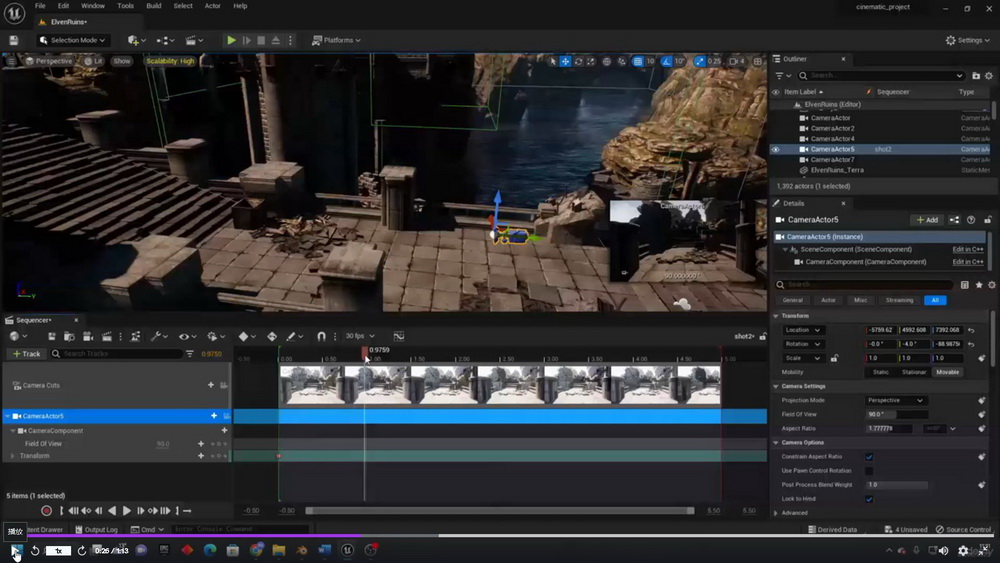Collapse the CameraComponent track
Viewport: 1000px width, 563px height.
[x=13, y=431]
